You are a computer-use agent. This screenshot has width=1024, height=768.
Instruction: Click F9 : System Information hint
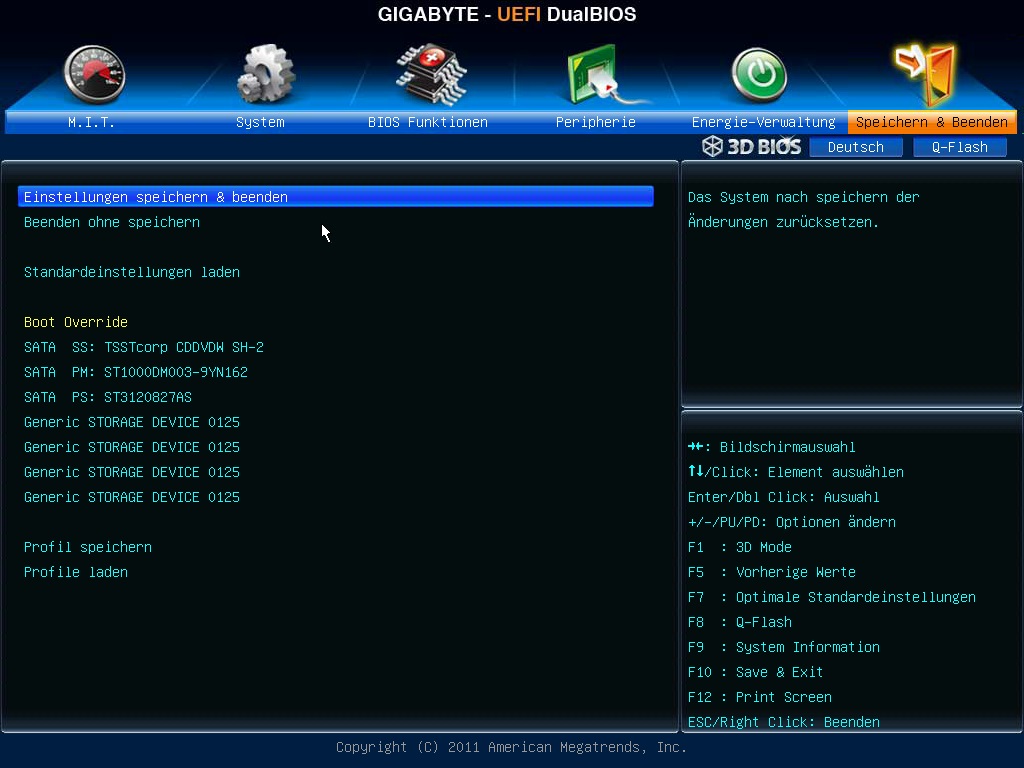tap(784, 647)
